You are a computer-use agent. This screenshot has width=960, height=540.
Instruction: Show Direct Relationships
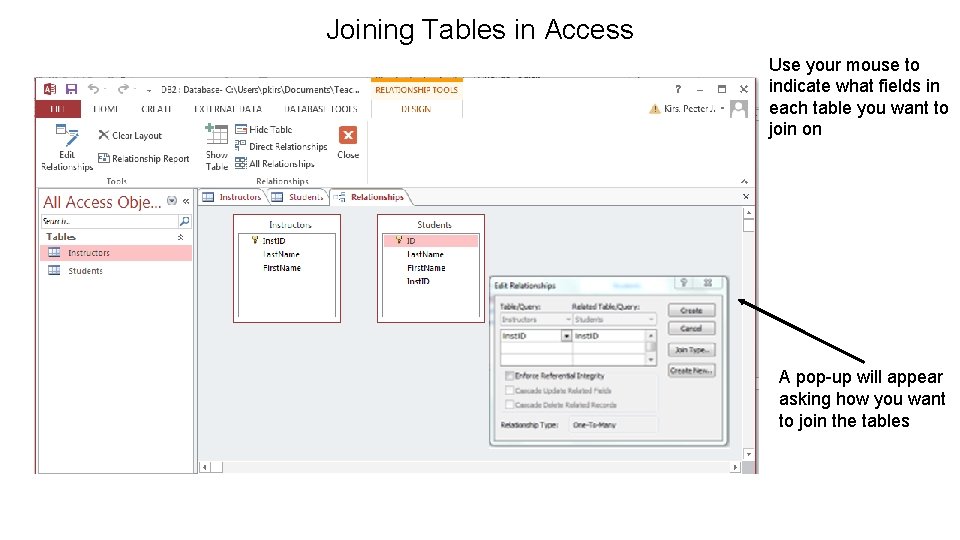[x=282, y=146]
